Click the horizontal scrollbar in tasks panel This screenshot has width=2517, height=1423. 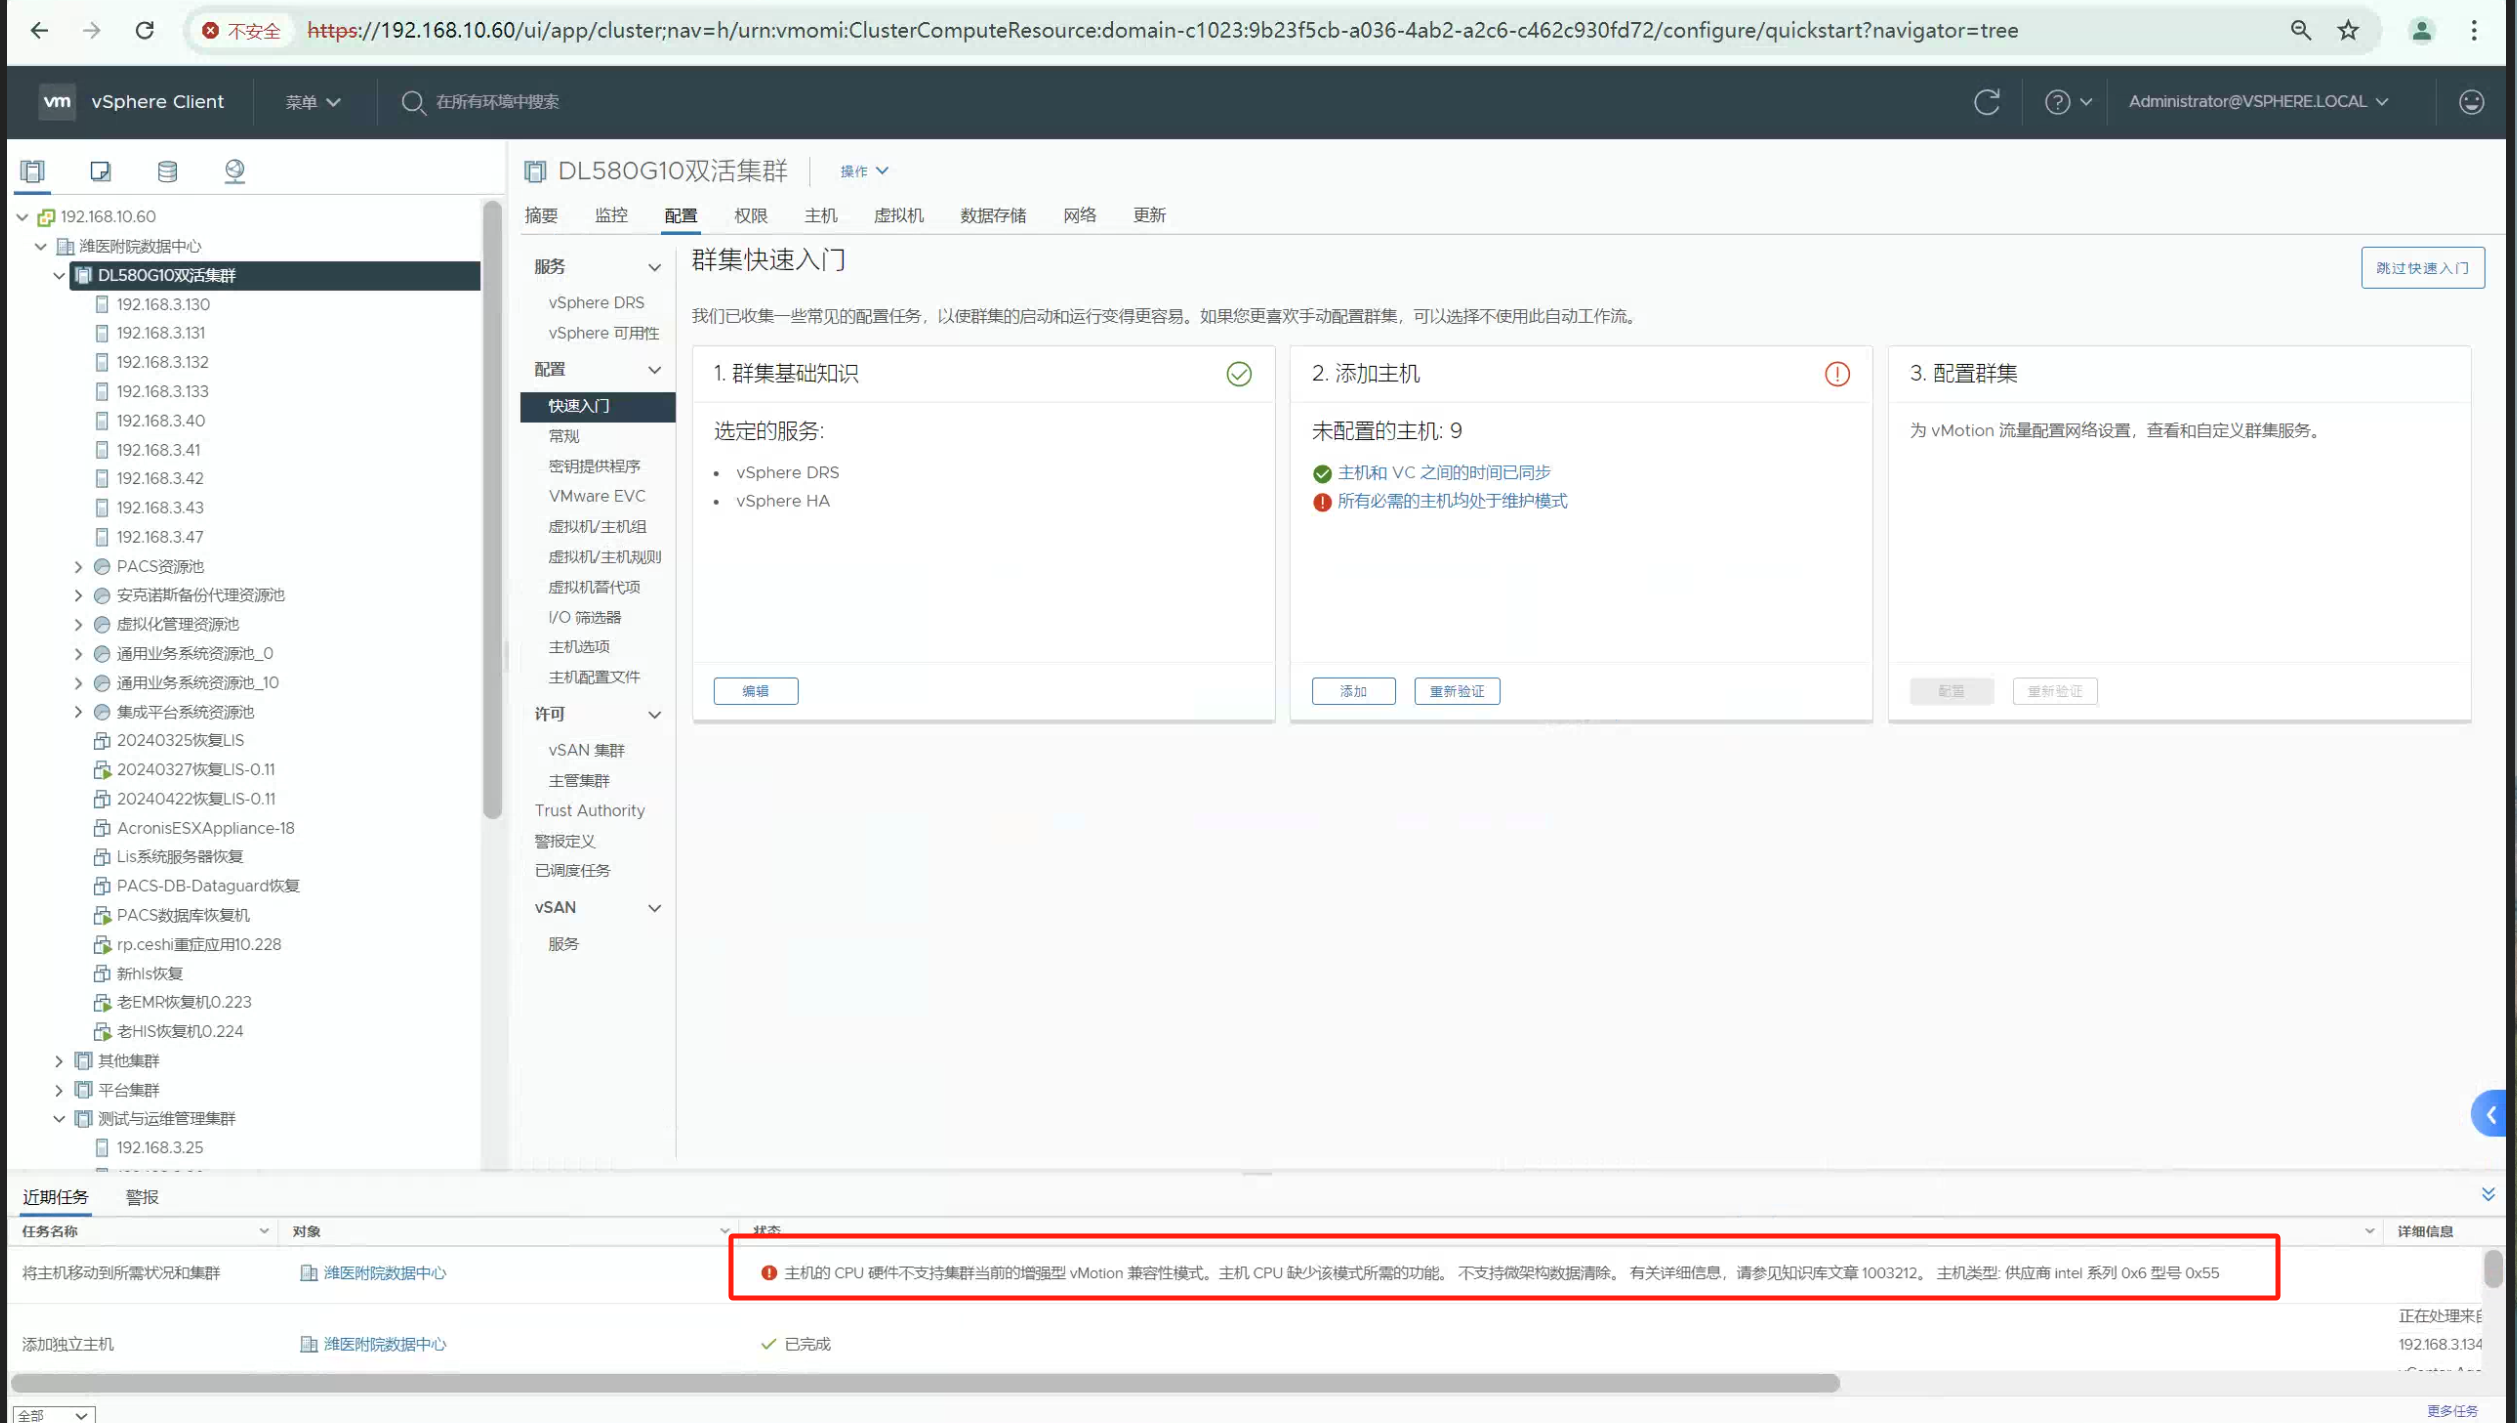[924, 1383]
